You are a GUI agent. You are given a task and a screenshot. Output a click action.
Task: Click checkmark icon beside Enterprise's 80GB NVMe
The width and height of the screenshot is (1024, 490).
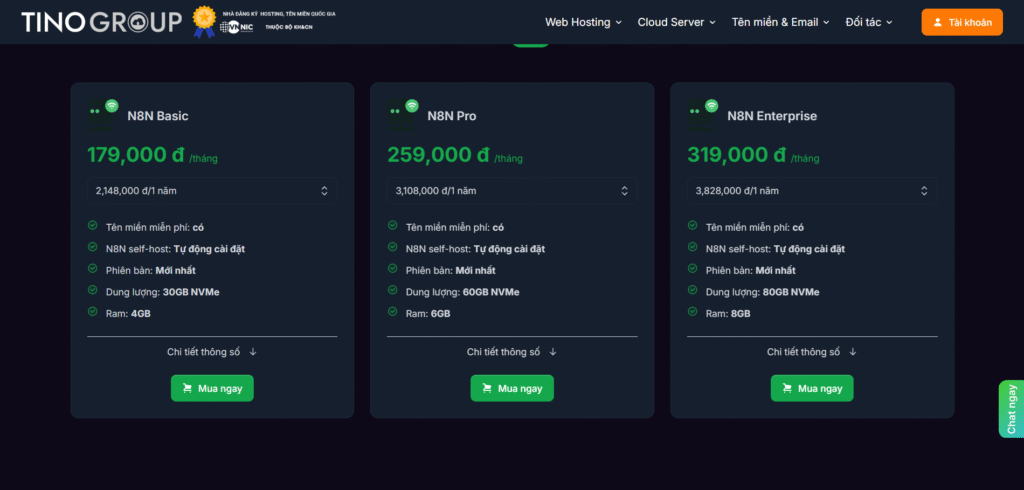693,291
